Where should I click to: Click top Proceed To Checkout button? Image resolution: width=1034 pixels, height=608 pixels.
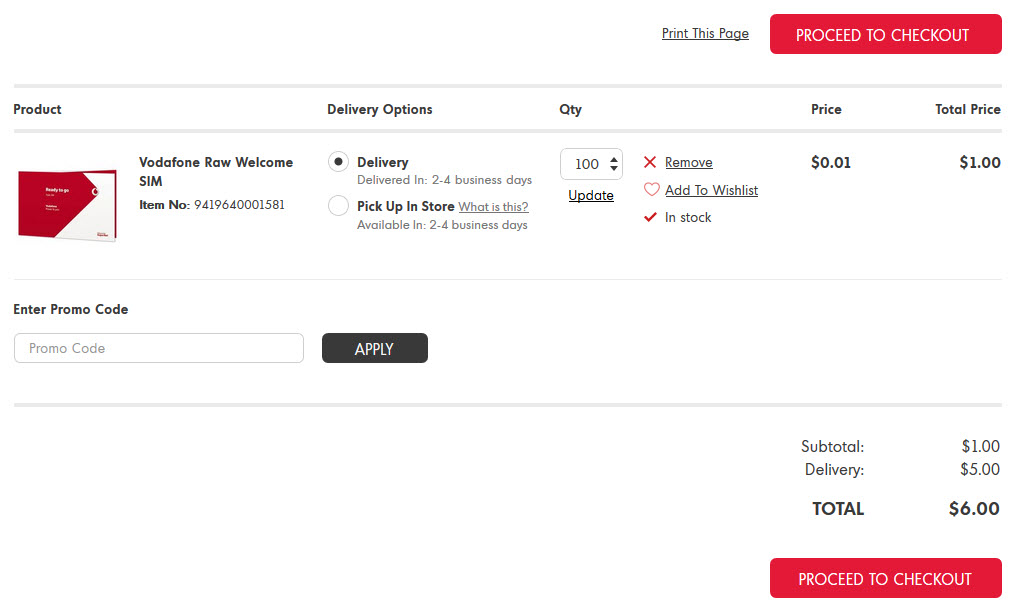(x=886, y=34)
